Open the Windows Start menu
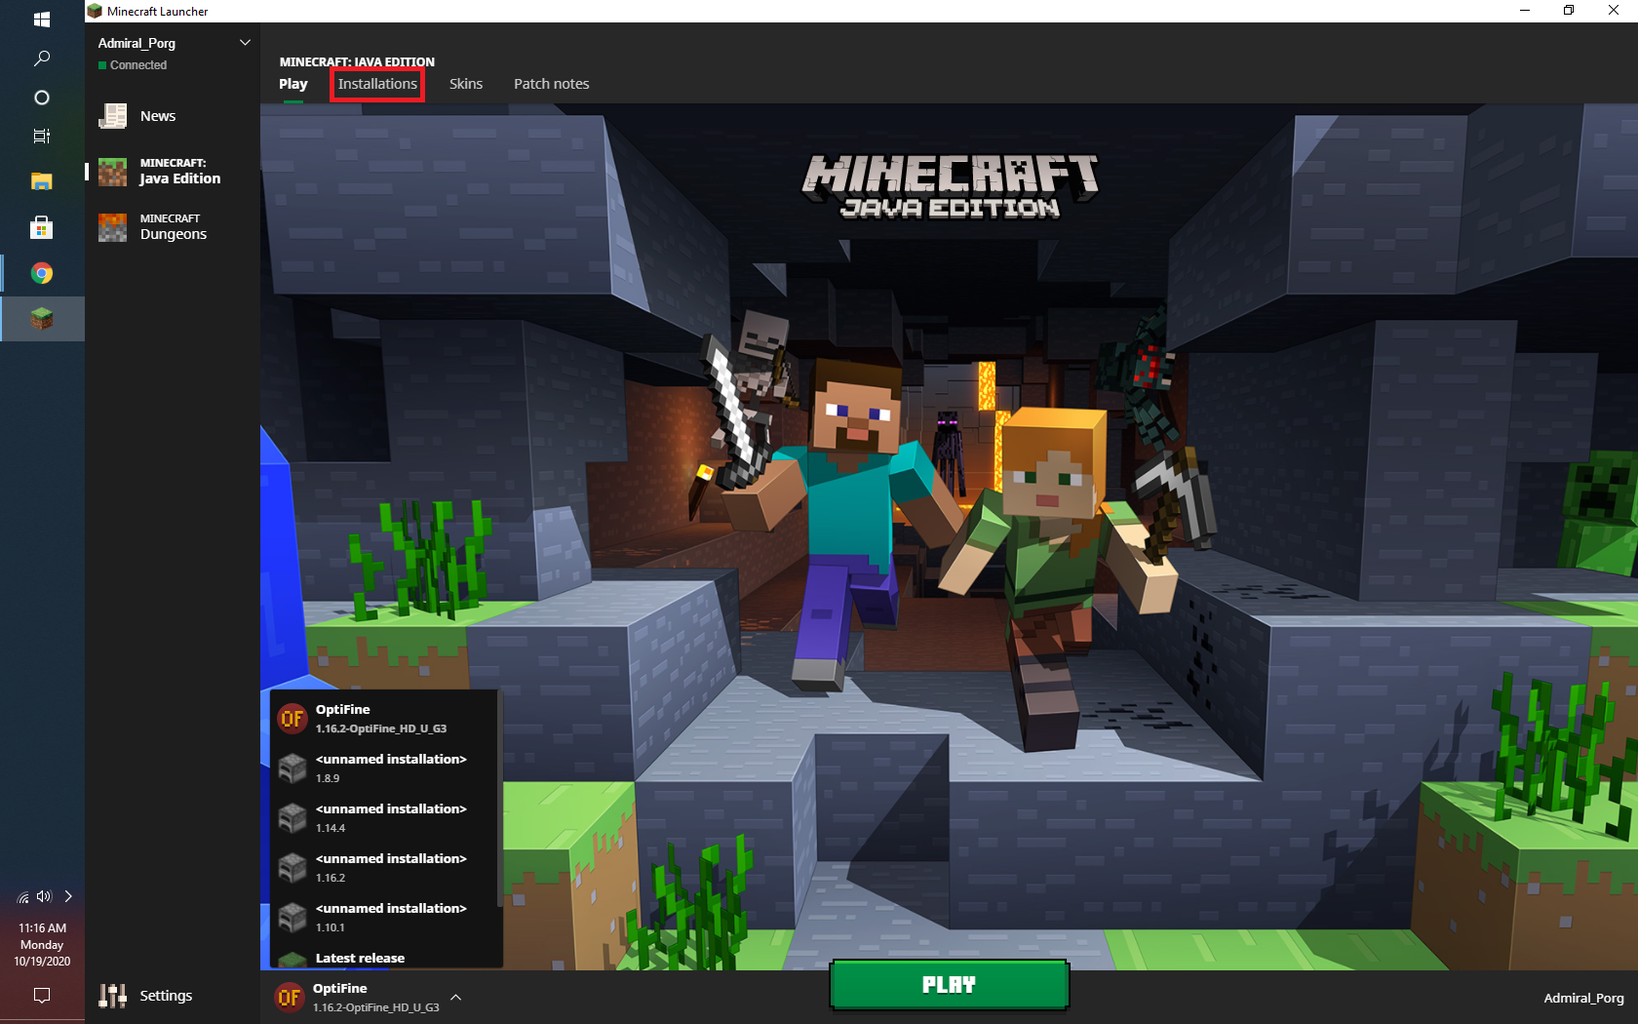Viewport: 1638px width, 1024px height. click(41, 18)
